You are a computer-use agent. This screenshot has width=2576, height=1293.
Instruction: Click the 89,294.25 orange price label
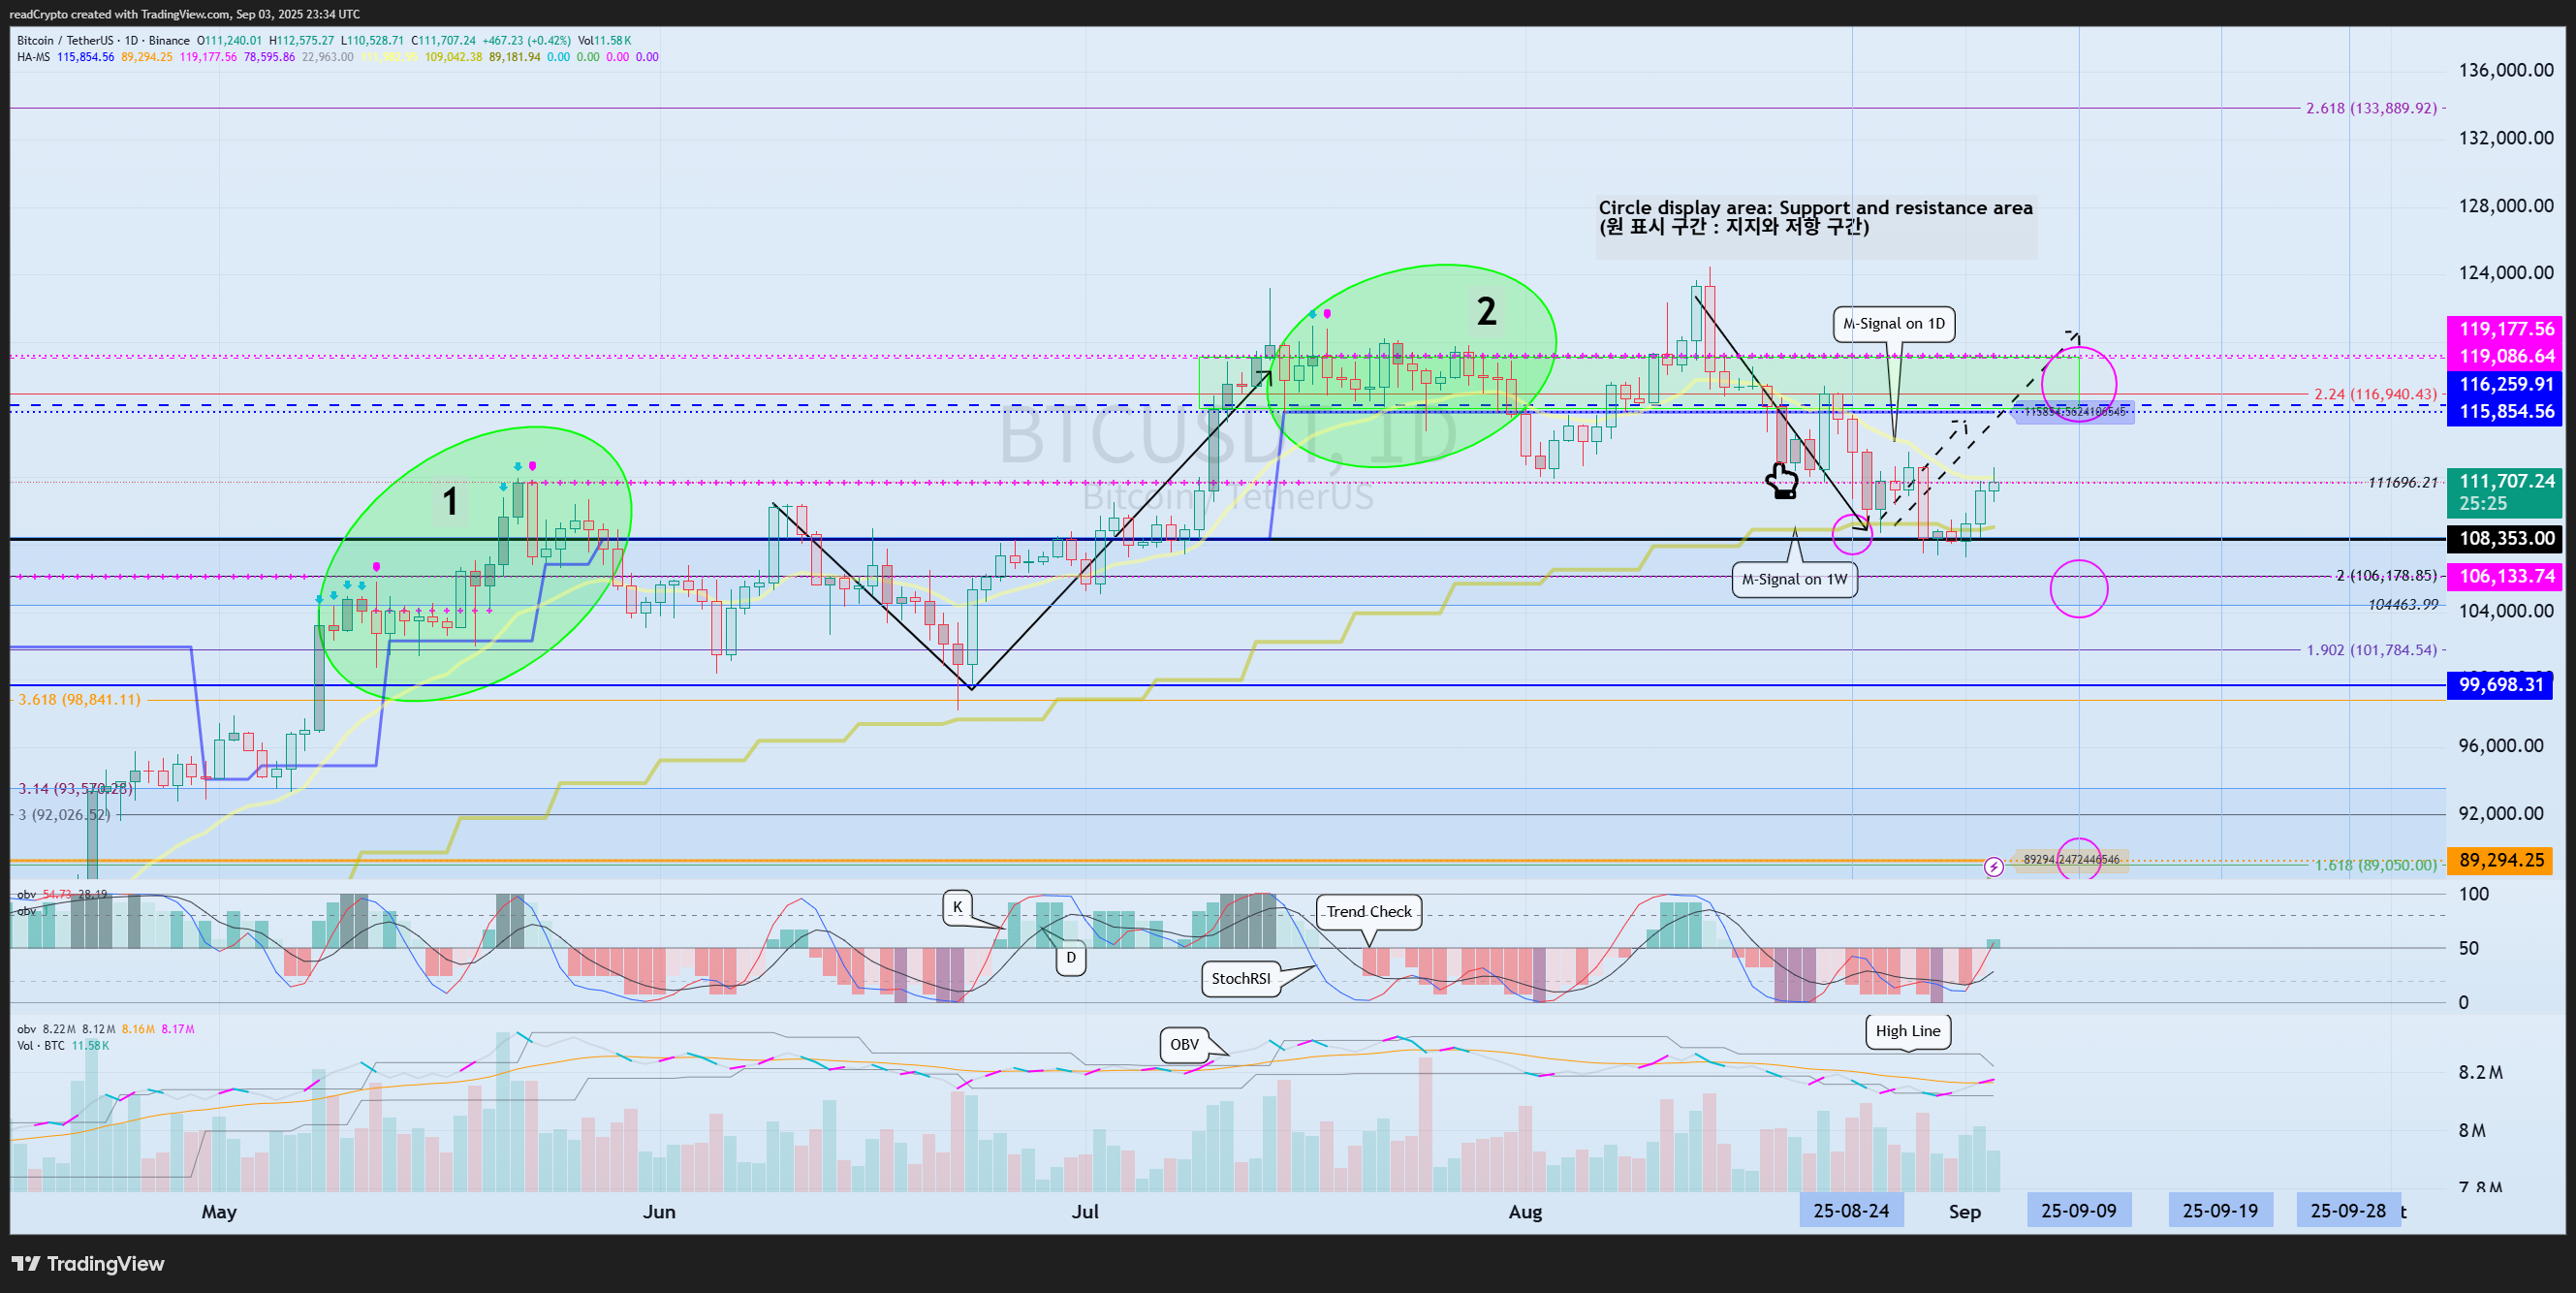[2500, 860]
